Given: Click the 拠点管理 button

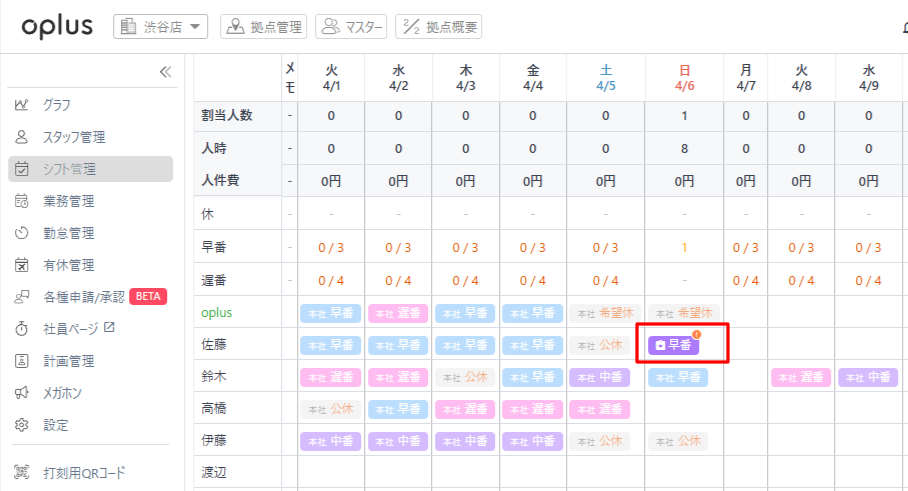Looking at the screenshot, I should click(264, 27).
